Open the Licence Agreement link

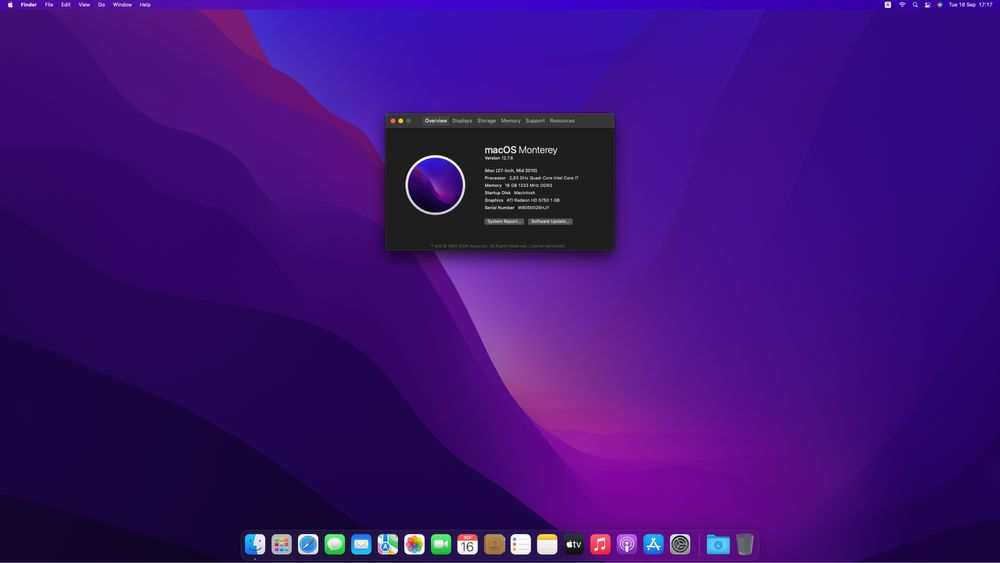547,246
